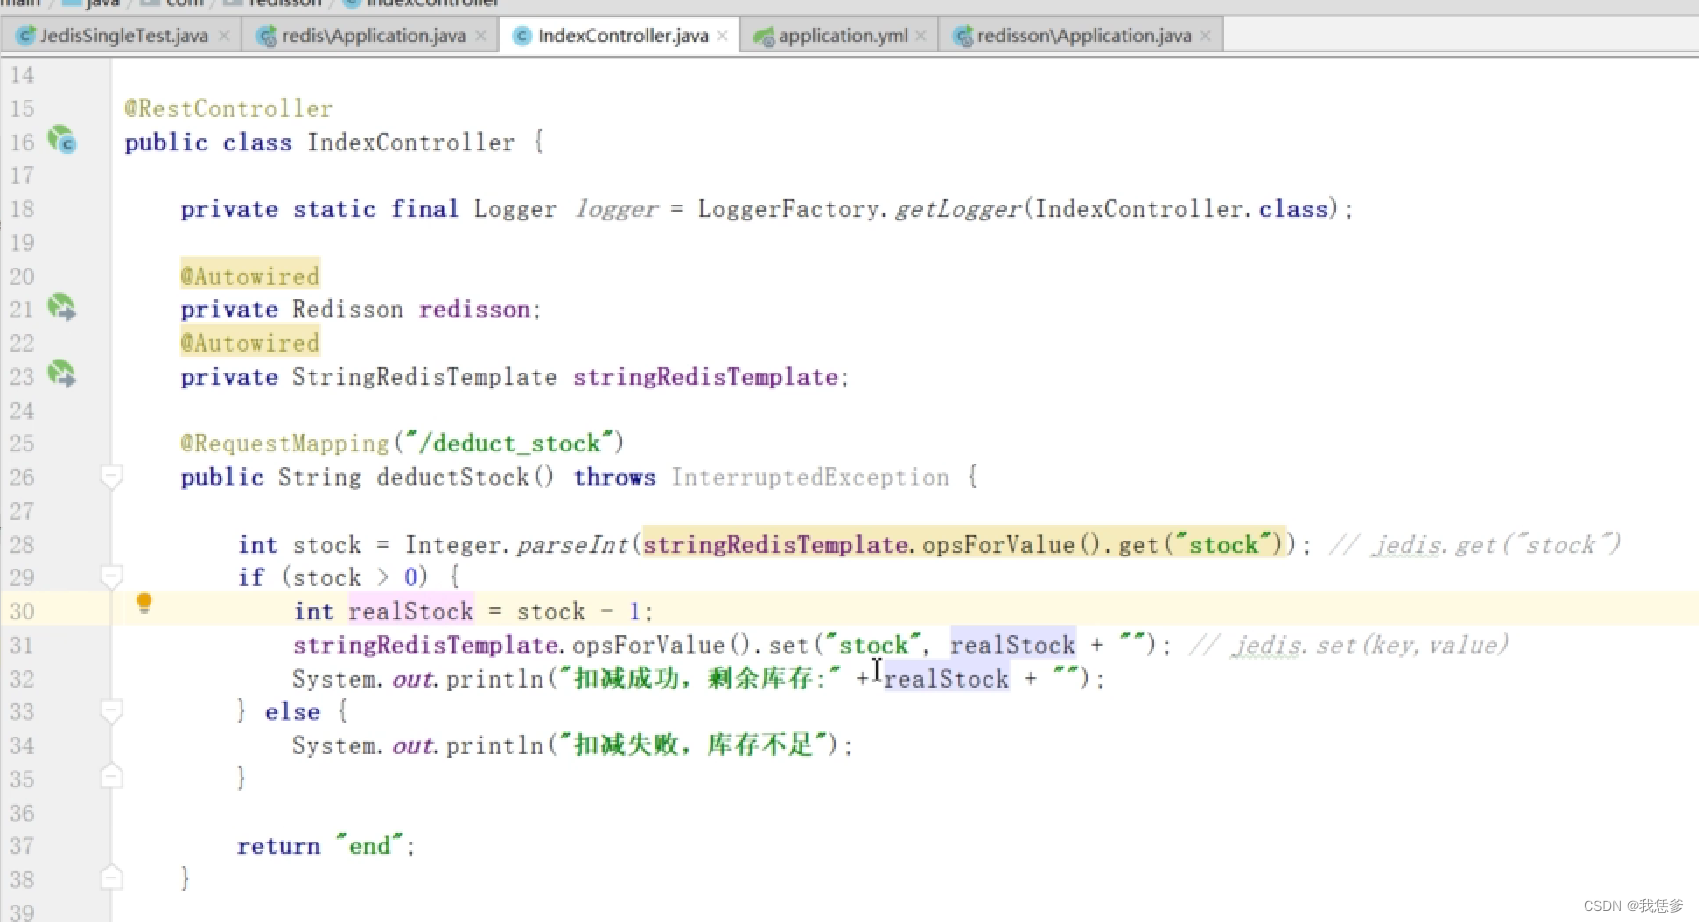Viewport: 1699px width, 922px height.
Task: Click the println failure message on line 34
Action: (694, 745)
